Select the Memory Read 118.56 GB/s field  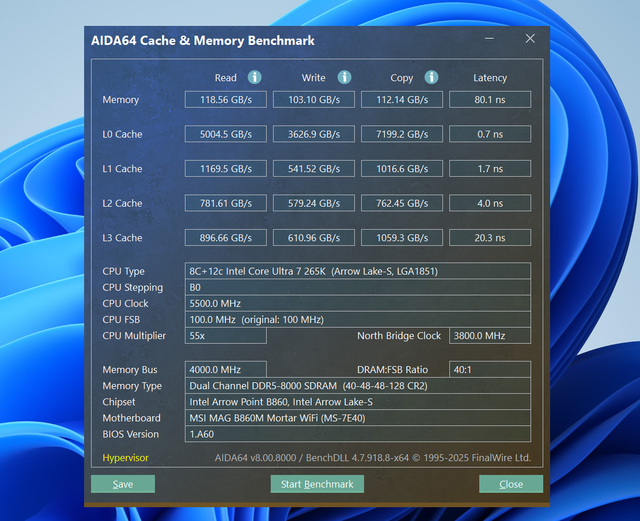226,100
